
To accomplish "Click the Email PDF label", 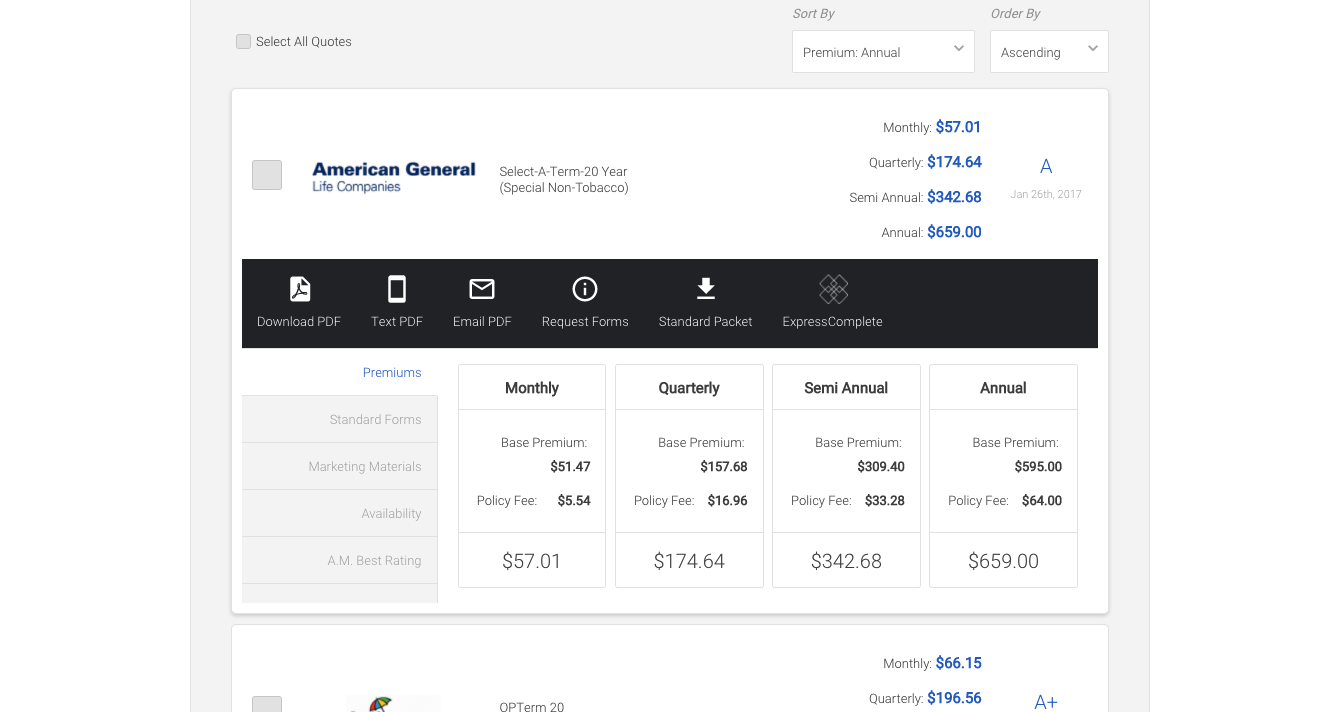I will tap(482, 322).
